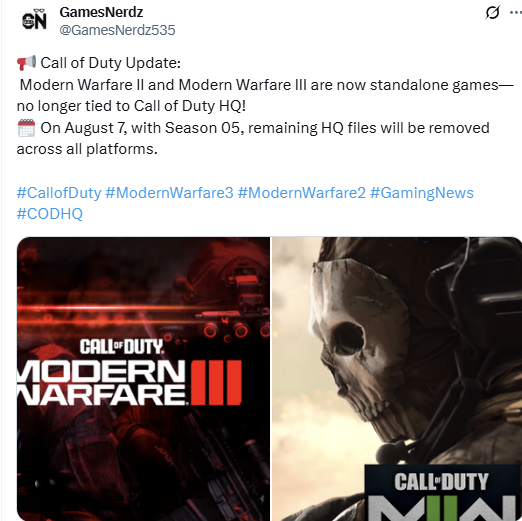The width and height of the screenshot is (522, 521).
Task: Click the standalone games announcement sentence
Action: tap(265, 95)
